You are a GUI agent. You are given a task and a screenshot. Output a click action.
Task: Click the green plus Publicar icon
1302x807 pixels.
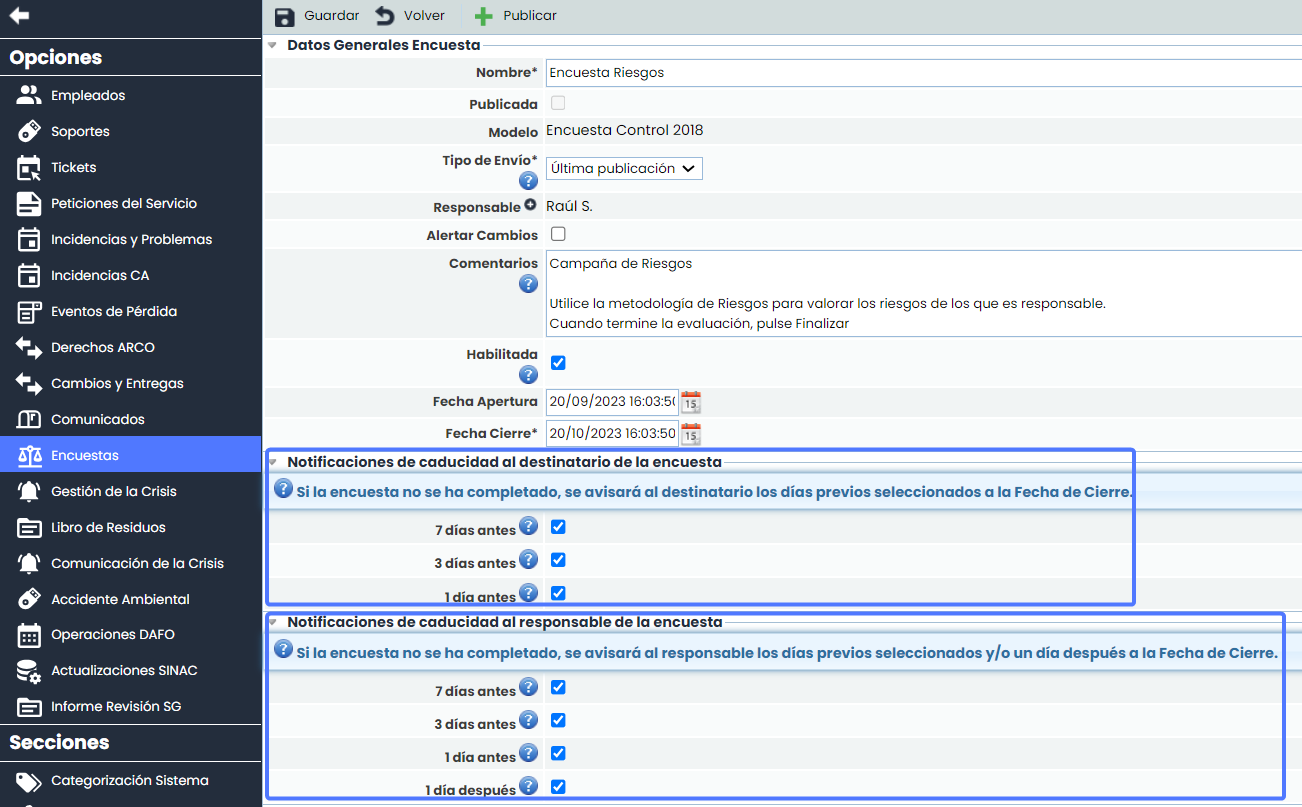click(x=484, y=16)
